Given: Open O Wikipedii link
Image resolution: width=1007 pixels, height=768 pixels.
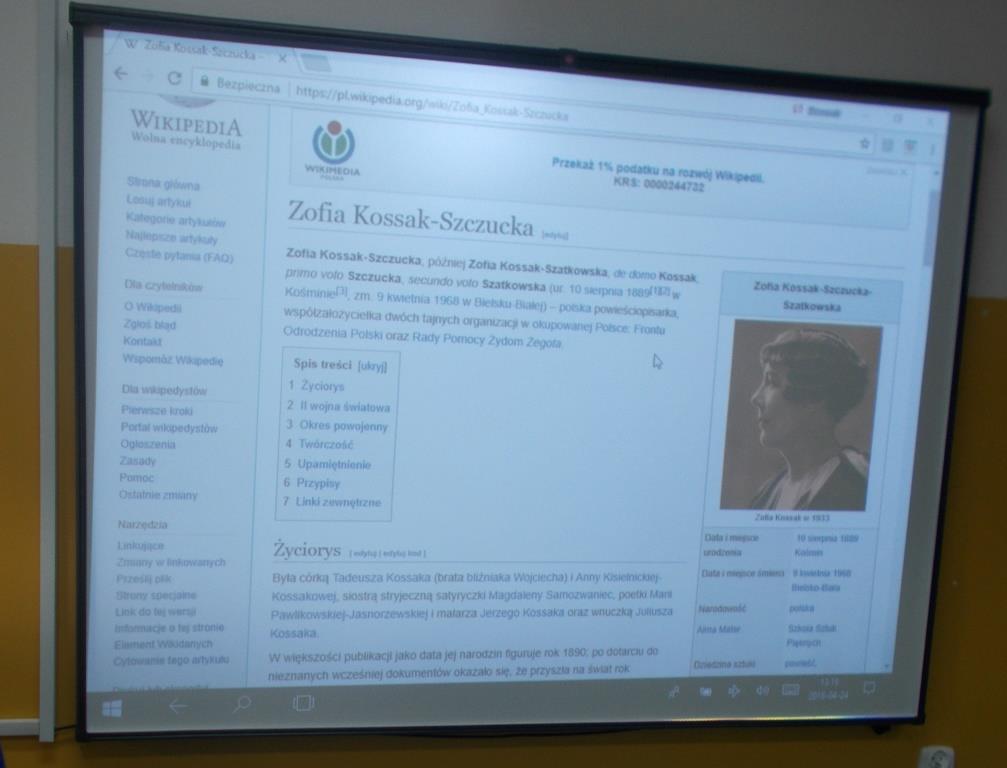Looking at the screenshot, I should coord(153,307).
